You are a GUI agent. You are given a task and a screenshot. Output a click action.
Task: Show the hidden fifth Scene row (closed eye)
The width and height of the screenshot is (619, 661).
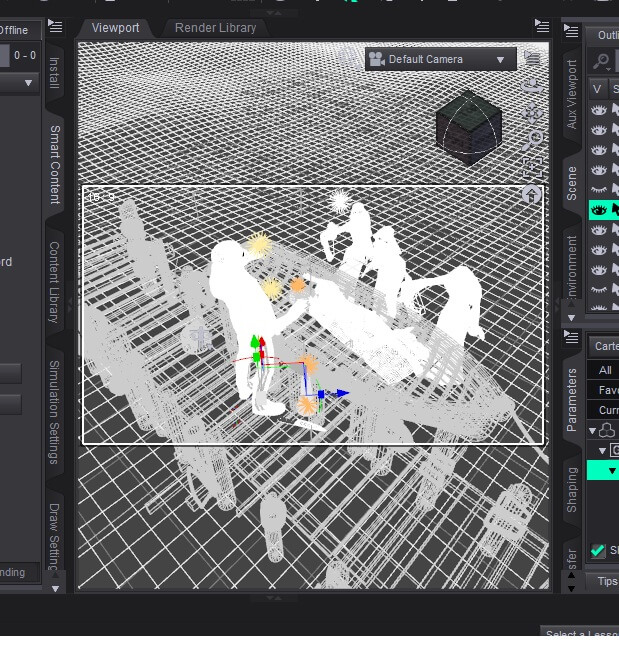(599, 190)
